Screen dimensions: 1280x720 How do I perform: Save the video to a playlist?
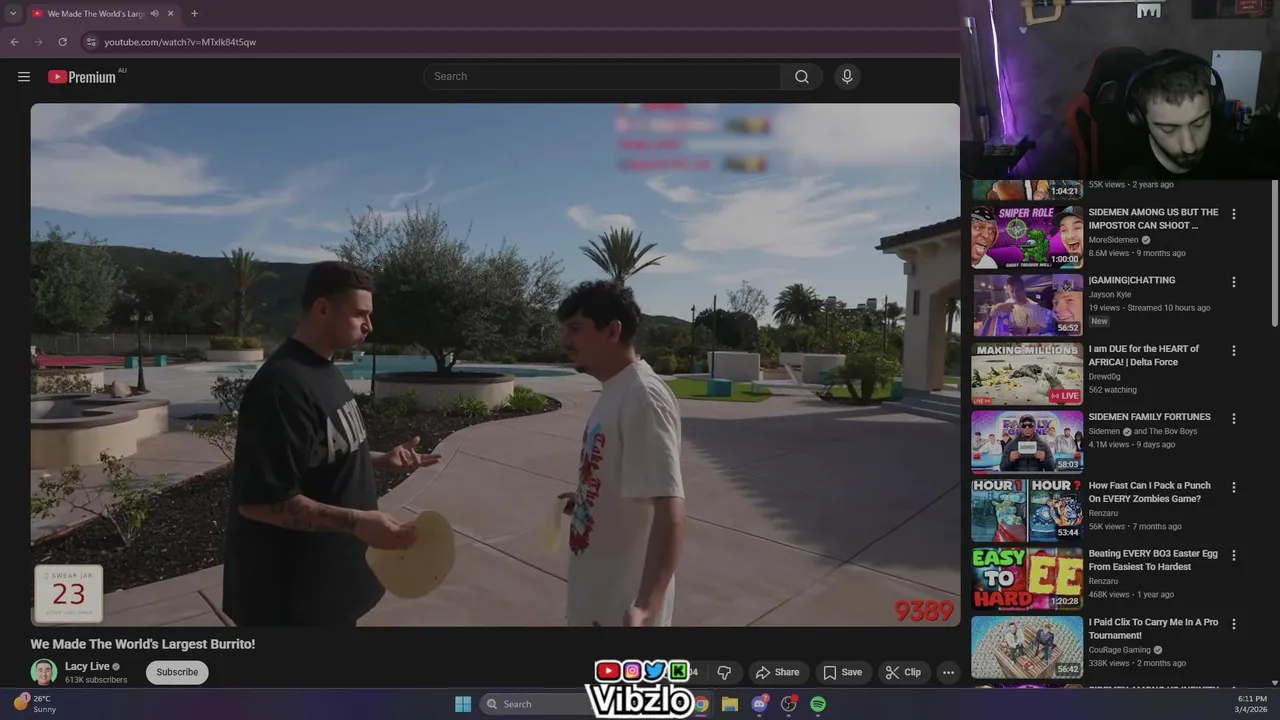pyautogui.click(x=842, y=672)
